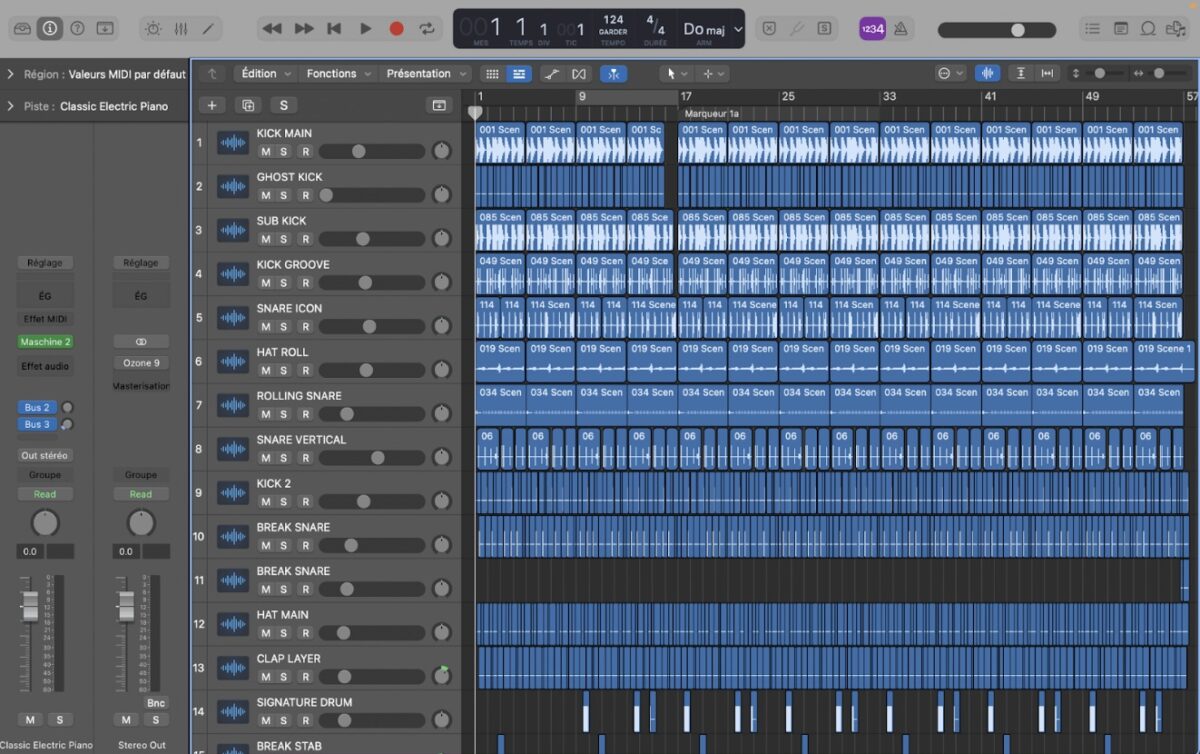Click the Bnc bounce button
Screen dimensions: 1200x754
(156, 703)
